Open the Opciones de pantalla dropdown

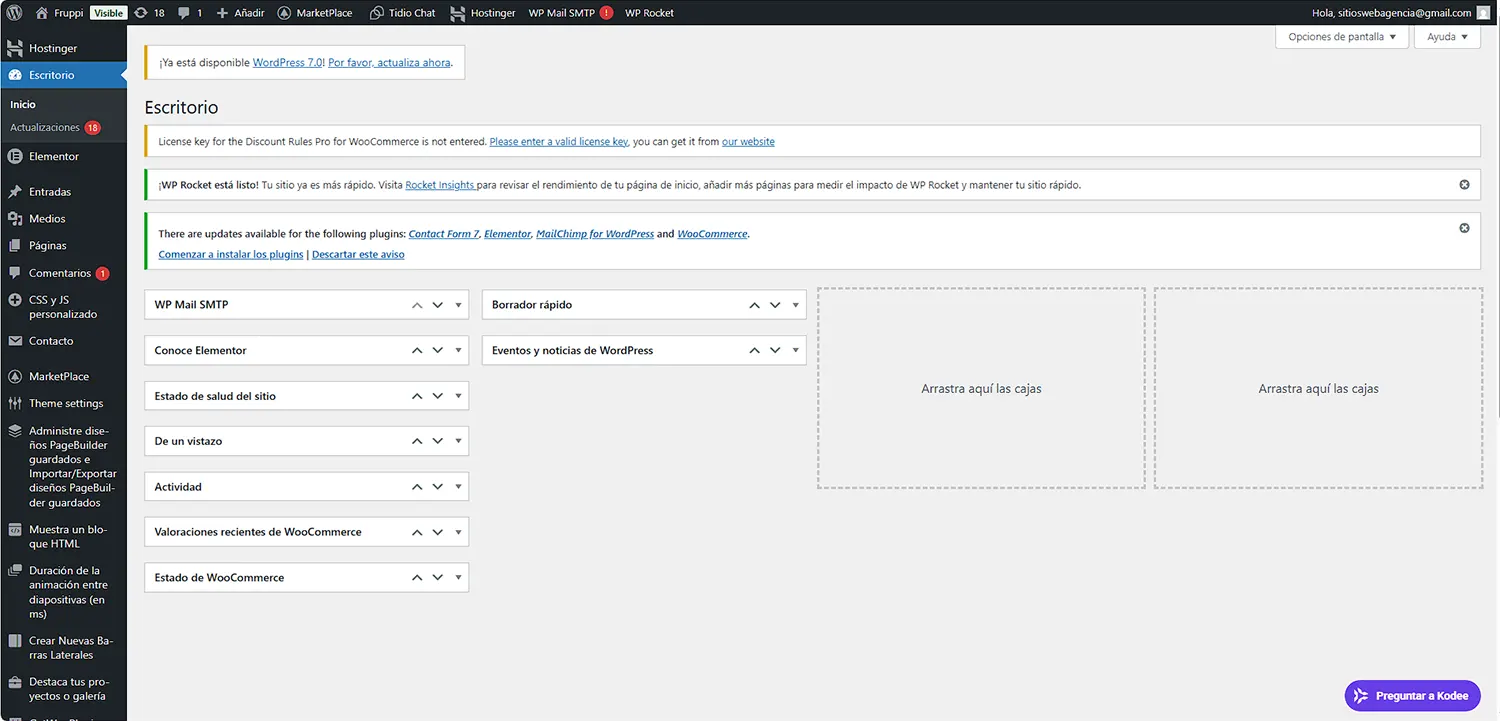click(x=1342, y=37)
